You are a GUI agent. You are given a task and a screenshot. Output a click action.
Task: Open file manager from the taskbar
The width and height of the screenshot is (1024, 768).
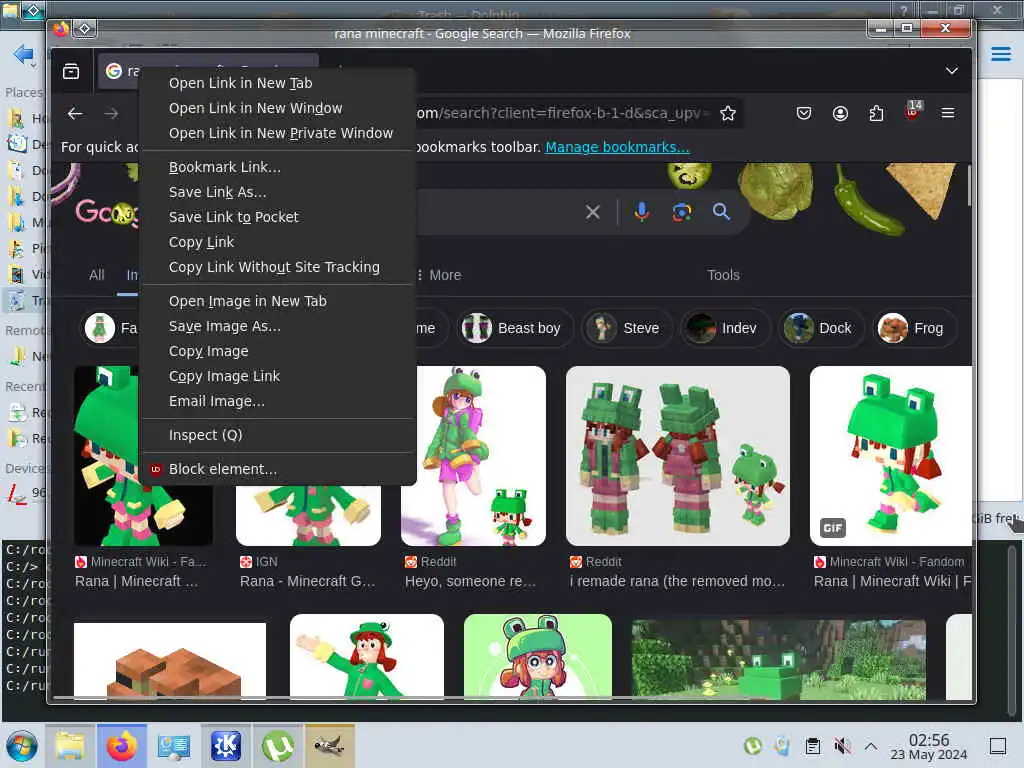point(70,746)
